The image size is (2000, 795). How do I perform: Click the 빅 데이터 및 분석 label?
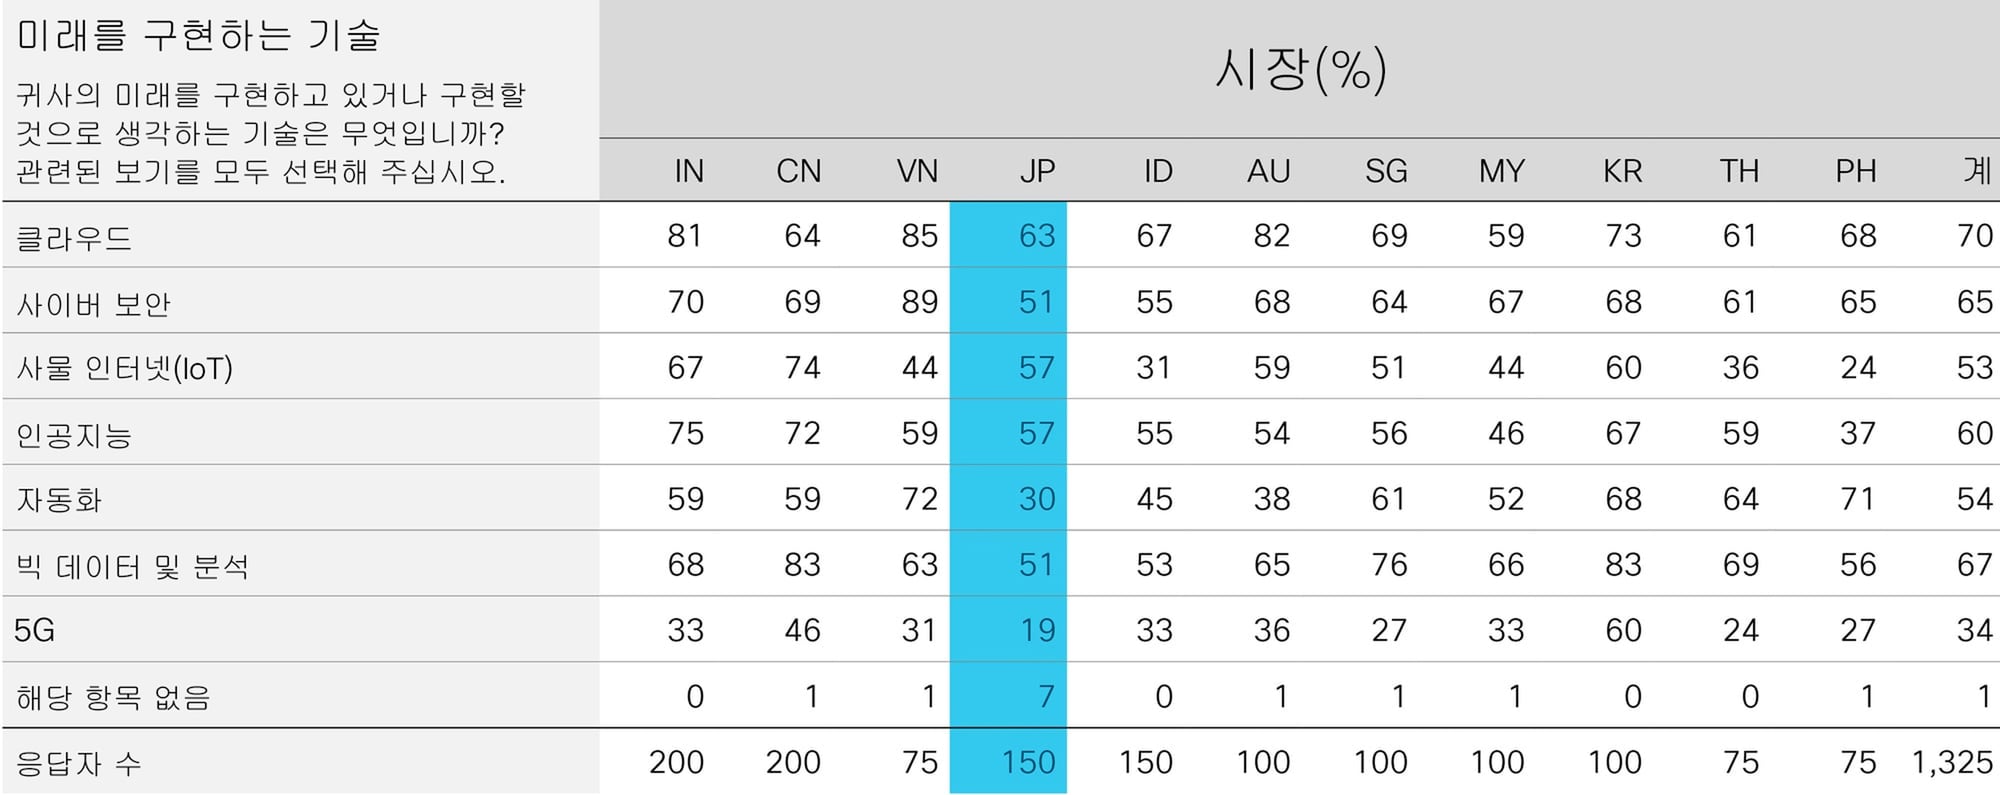[x=132, y=567]
